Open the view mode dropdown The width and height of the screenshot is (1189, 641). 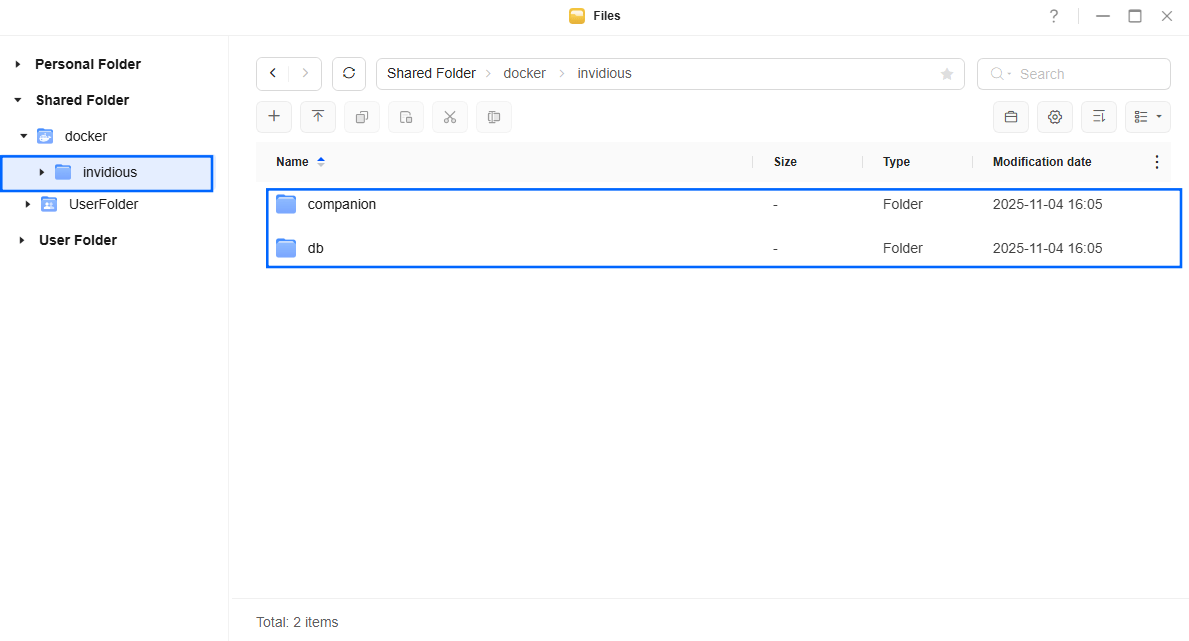tap(1147, 117)
